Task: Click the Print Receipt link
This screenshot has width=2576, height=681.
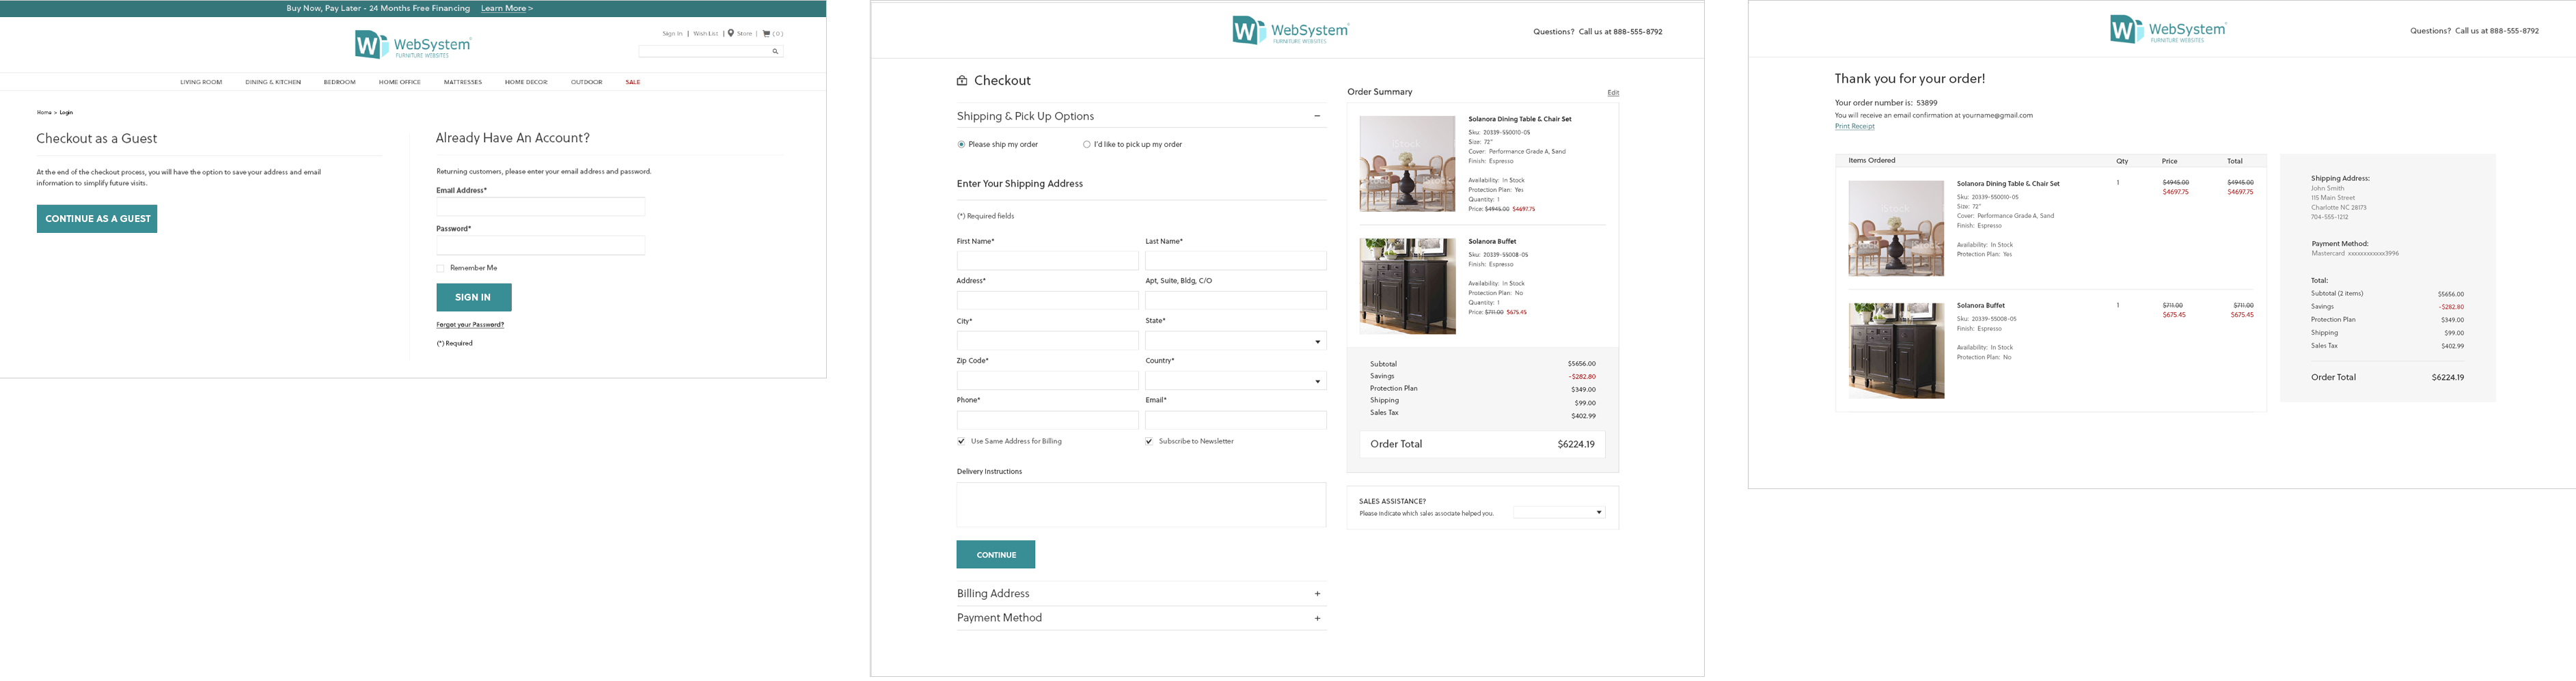Action: click(x=1854, y=126)
